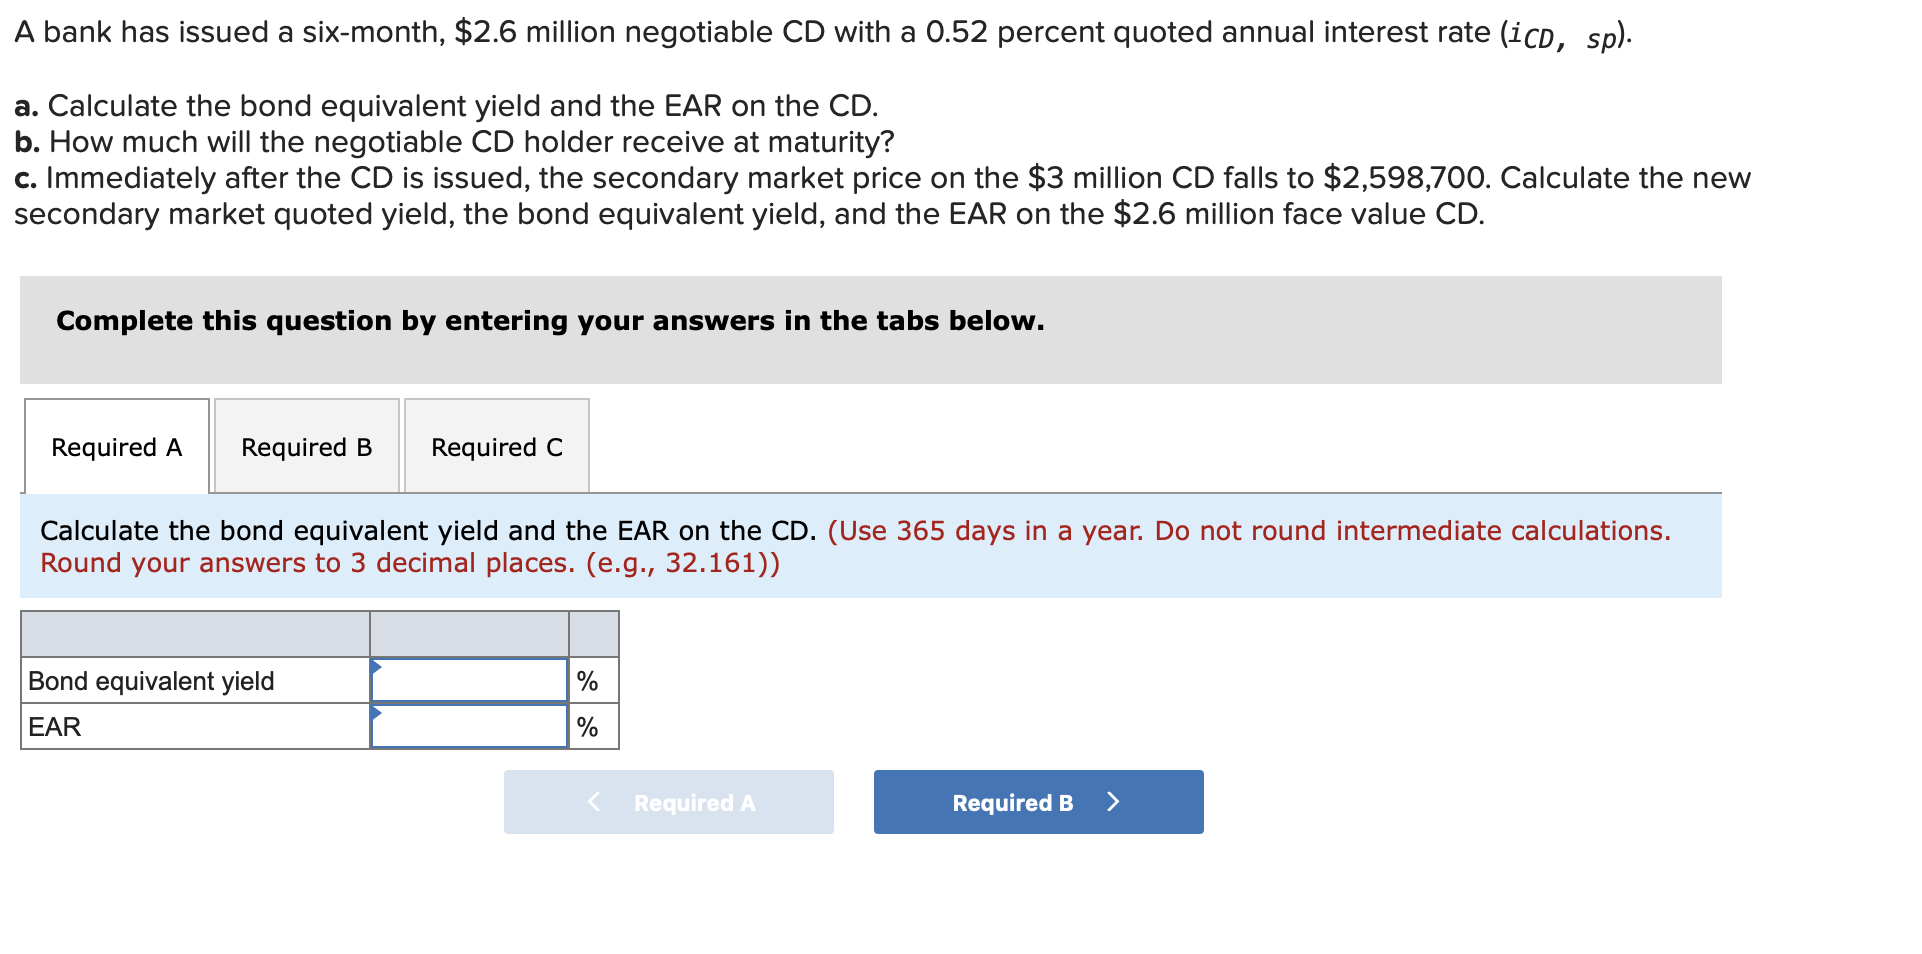Open the Required C tab
Screen dimensions: 1922x954
496,446
